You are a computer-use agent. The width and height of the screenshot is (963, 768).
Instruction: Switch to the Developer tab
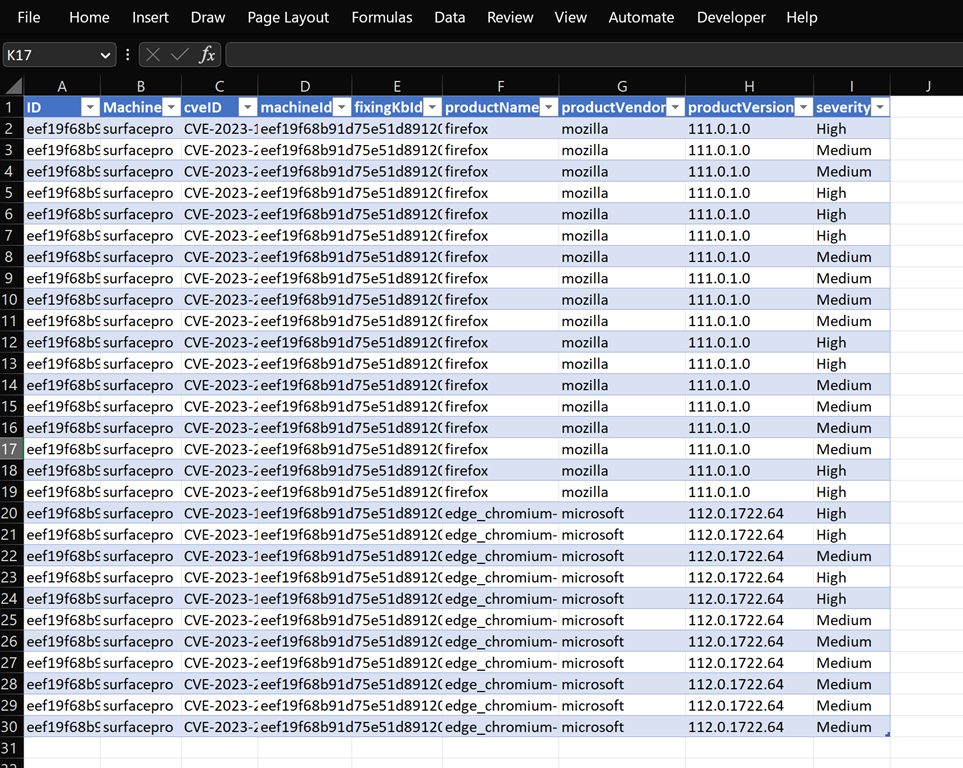coord(731,17)
